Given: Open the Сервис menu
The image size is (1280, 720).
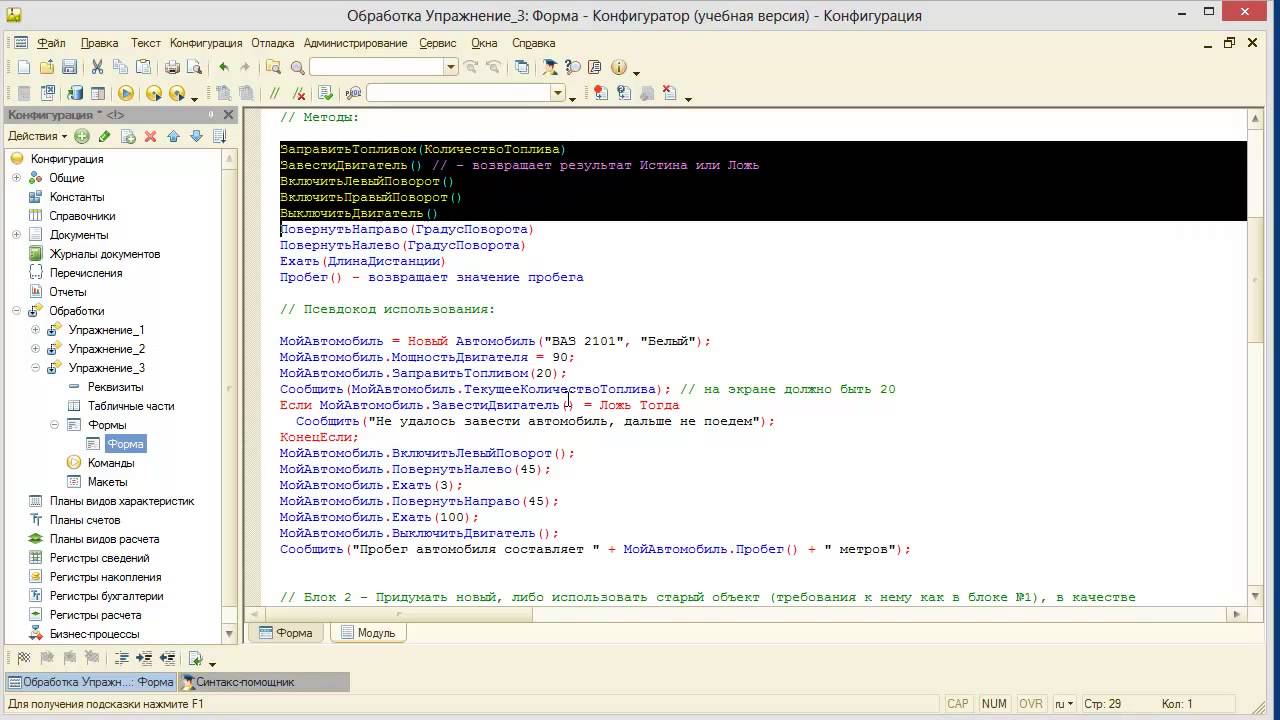Looking at the screenshot, I should click(437, 43).
